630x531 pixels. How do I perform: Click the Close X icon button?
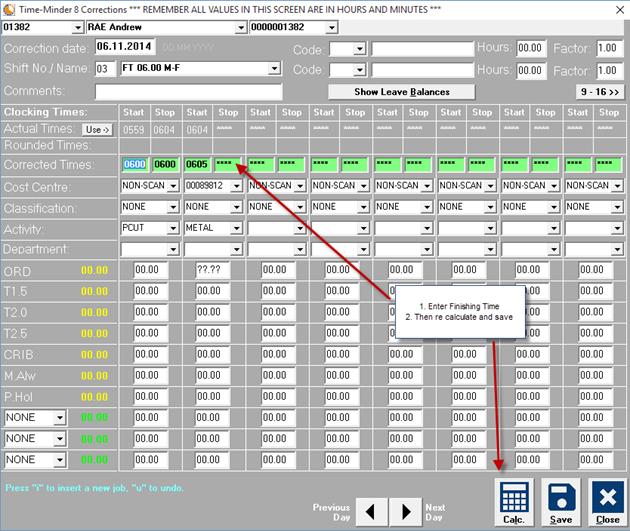click(x=607, y=501)
